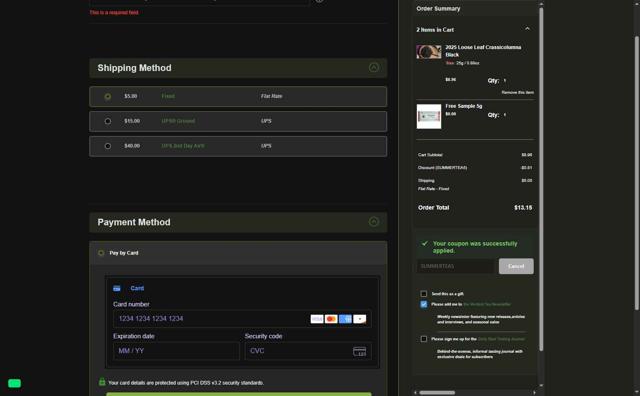This screenshot has height=396, width=640.
Task: Click the summary scroll-right arrow
Action: point(534,393)
